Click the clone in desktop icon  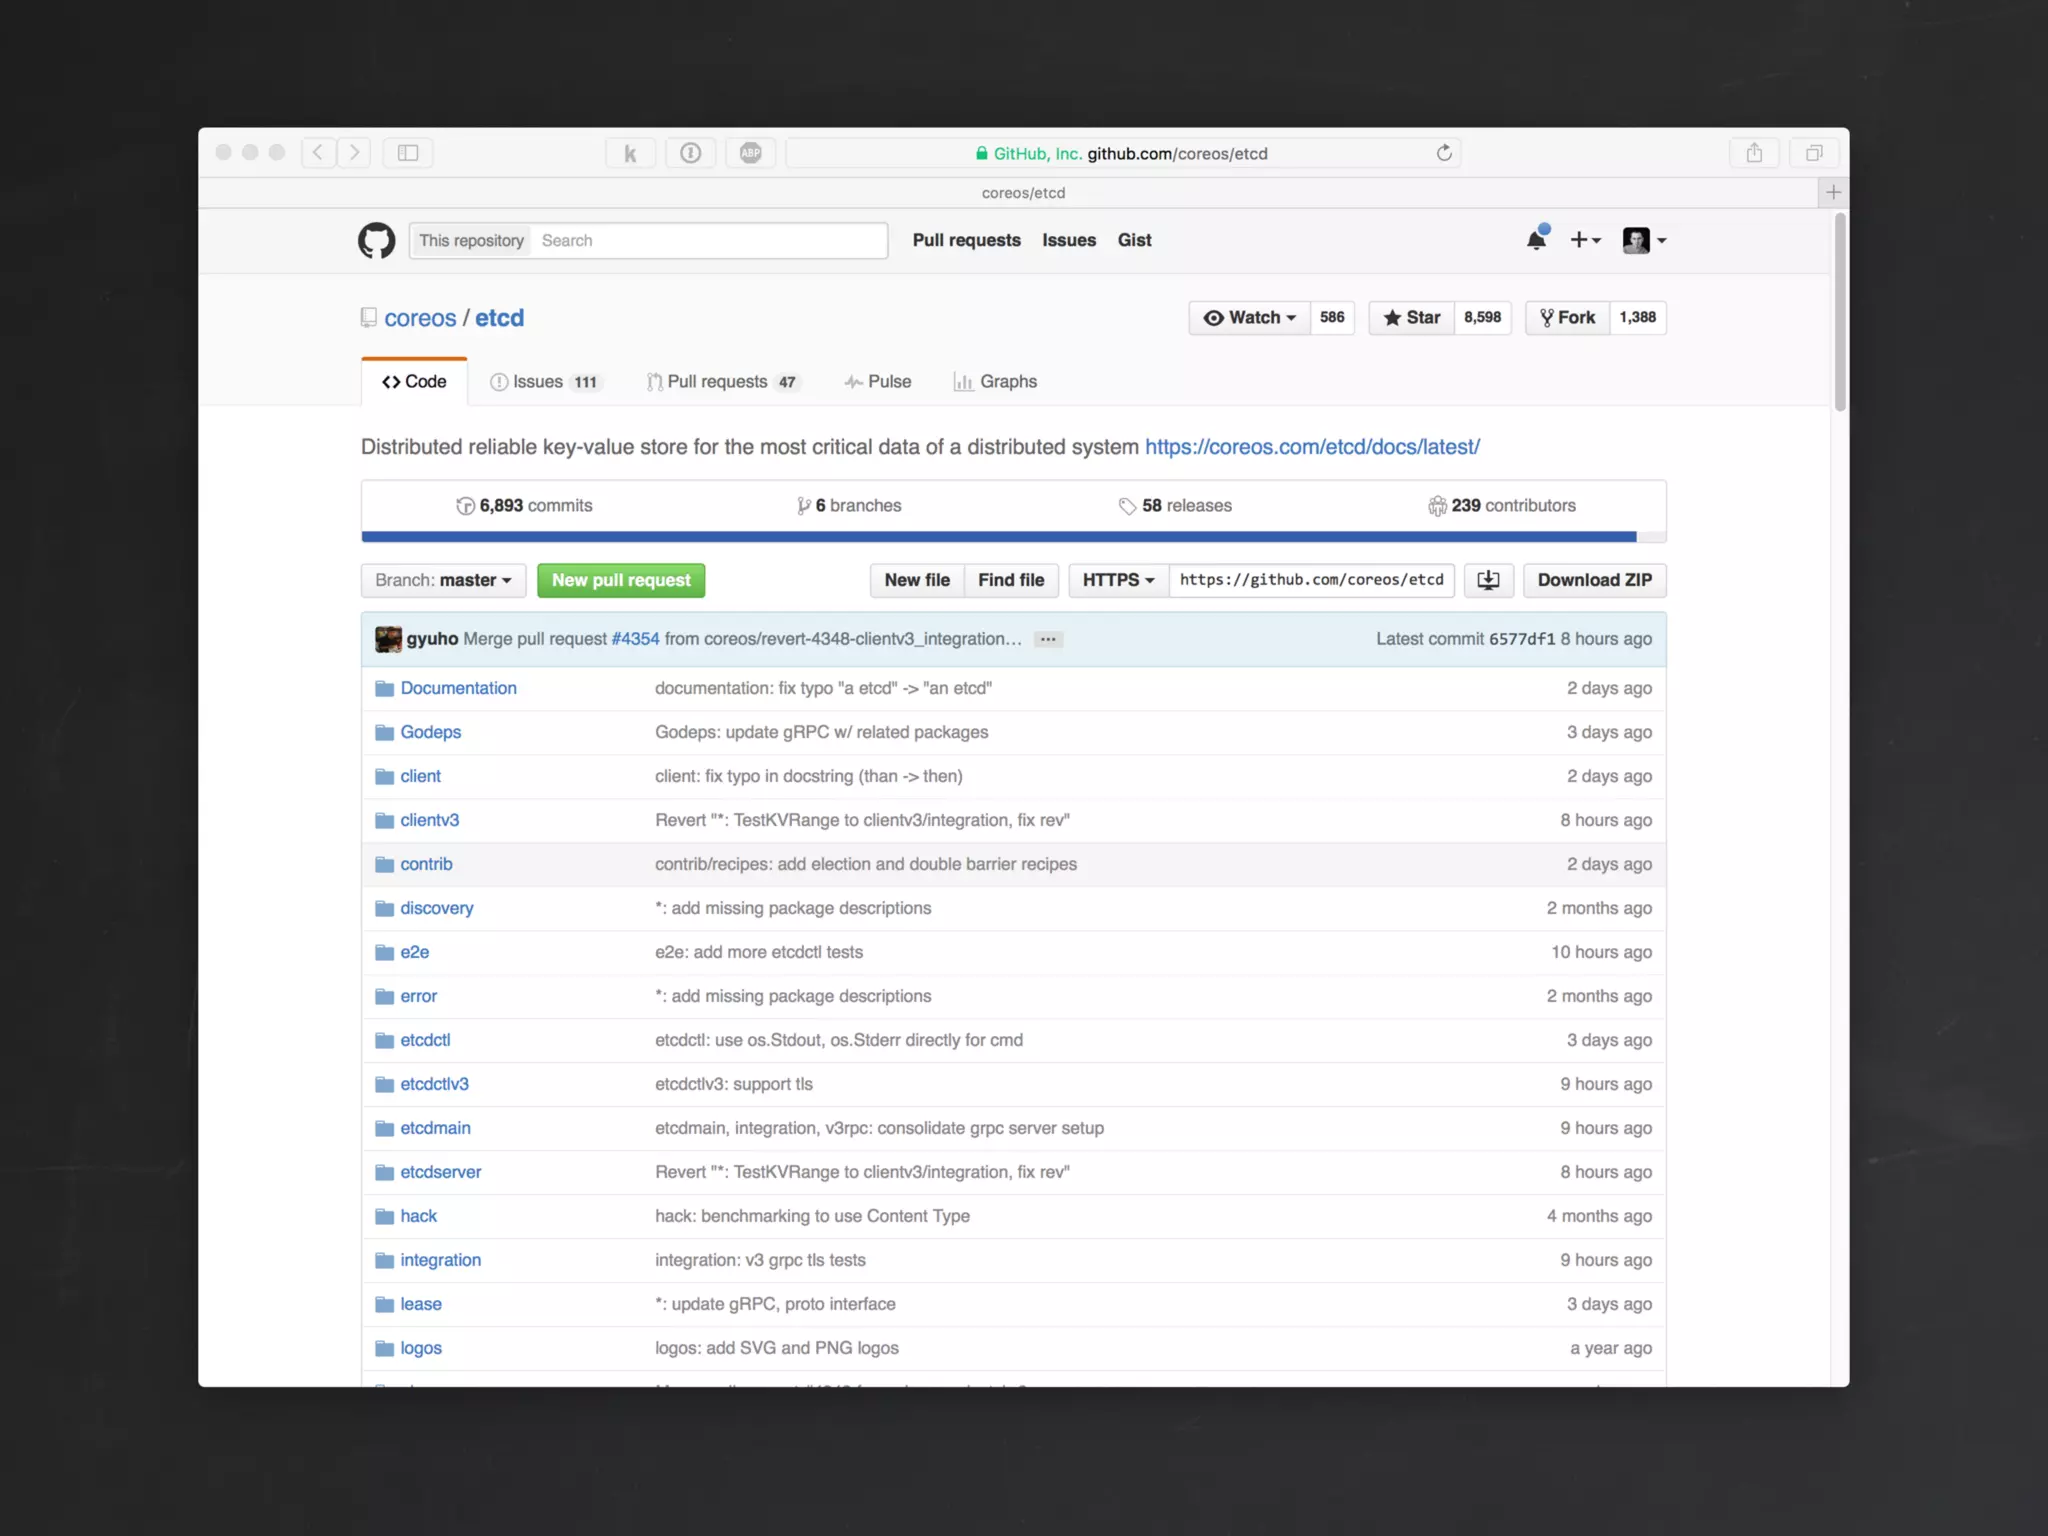point(1488,580)
